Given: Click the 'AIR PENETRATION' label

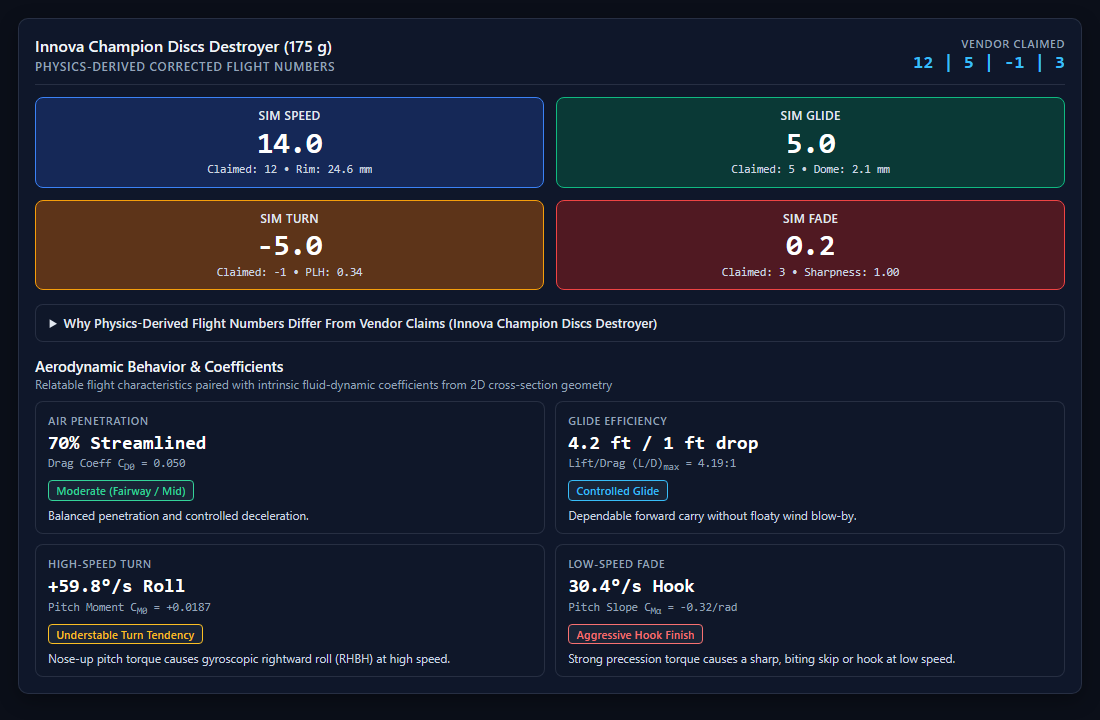Looking at the screenshot, I should coord(98,421).
